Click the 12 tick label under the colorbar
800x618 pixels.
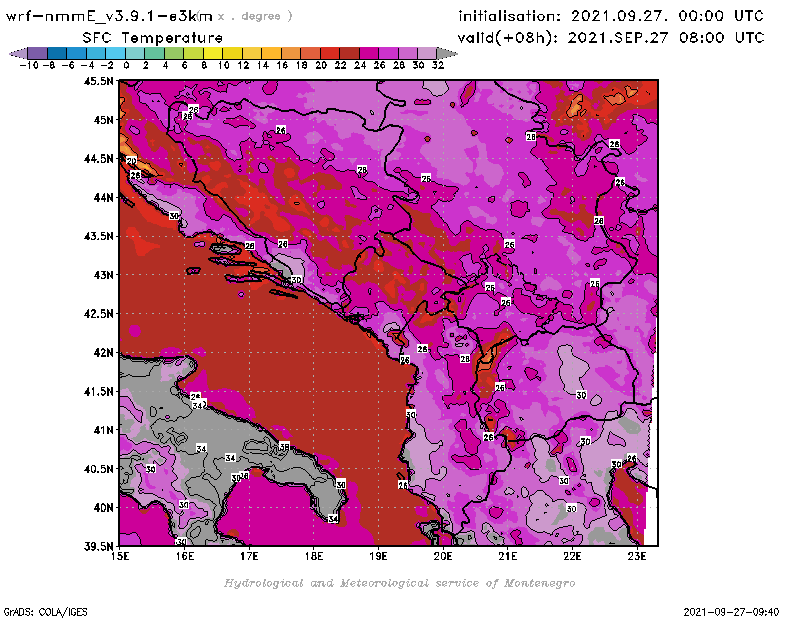(243, 65)
